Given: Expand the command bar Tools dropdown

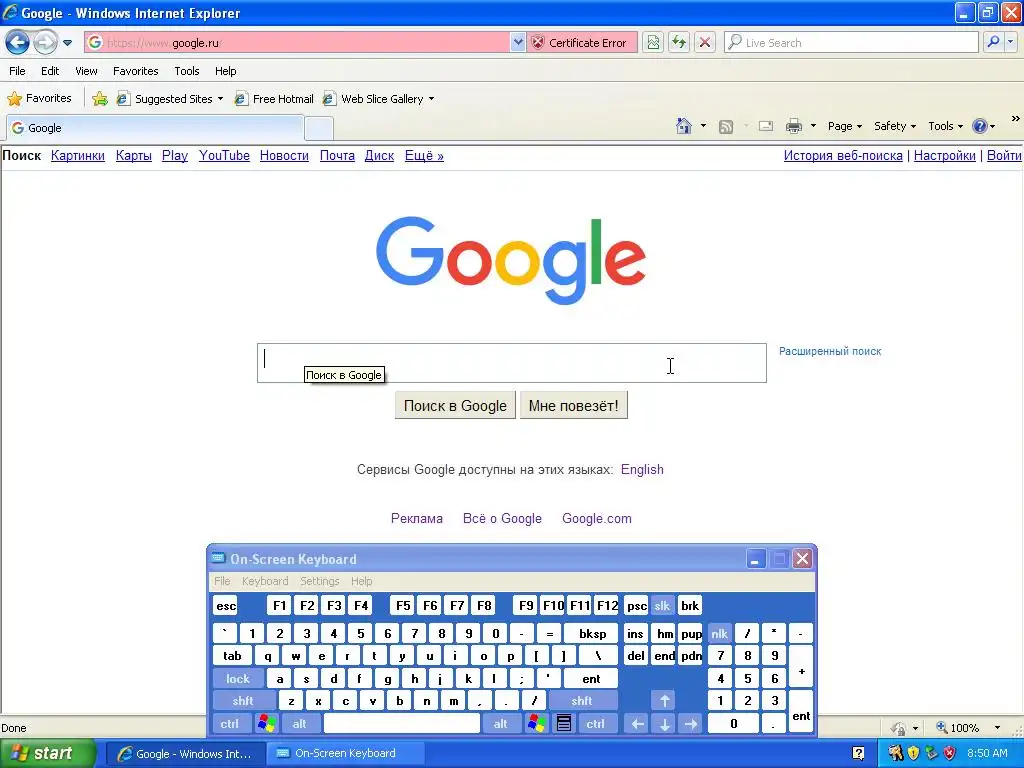Looking at the screenshot, I should click(x=946, y=126).
